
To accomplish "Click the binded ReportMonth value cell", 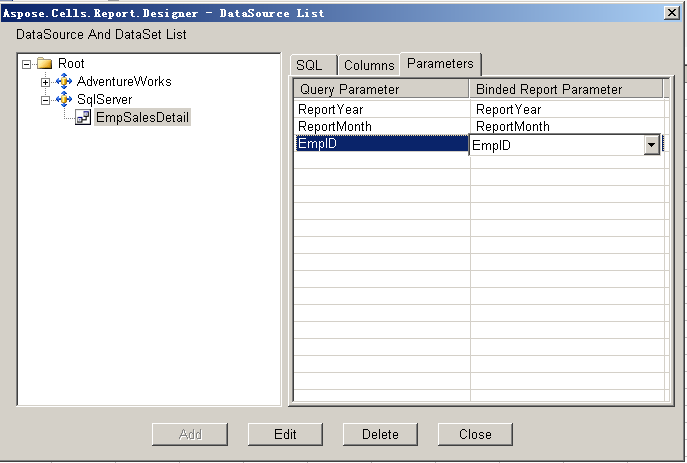I will [x=567, y=127].
